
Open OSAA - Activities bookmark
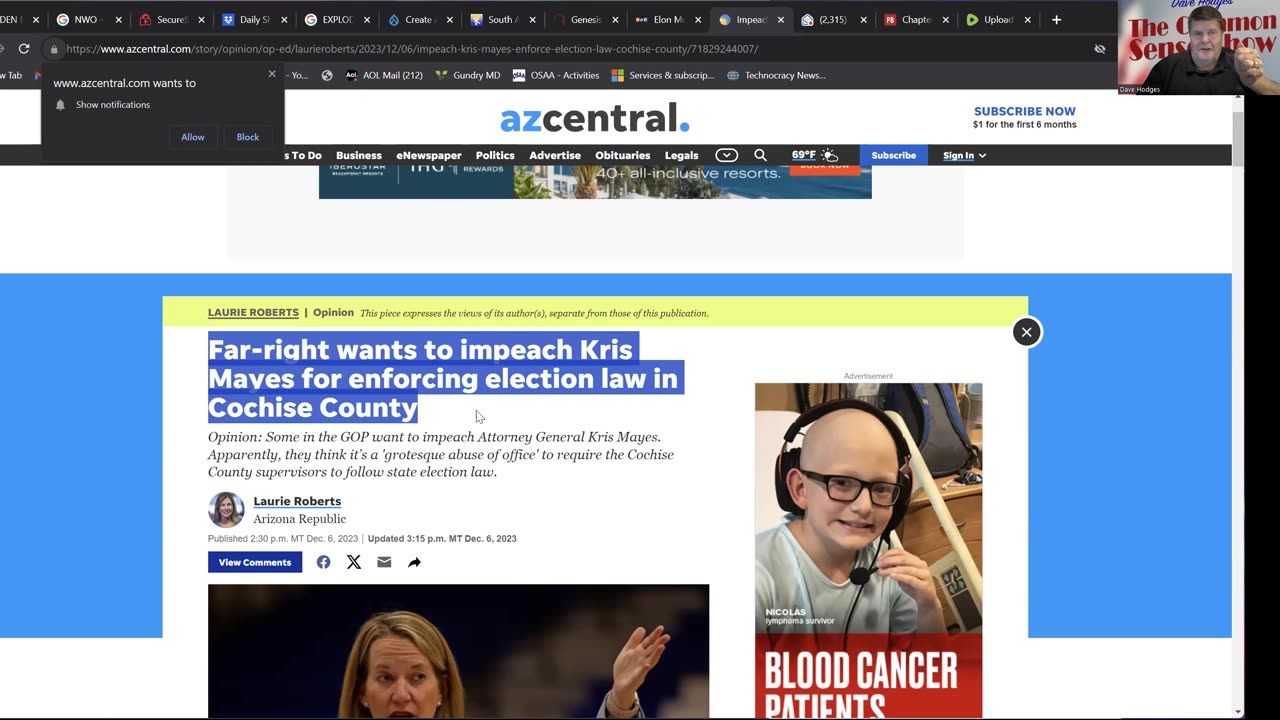click(556, 75)
